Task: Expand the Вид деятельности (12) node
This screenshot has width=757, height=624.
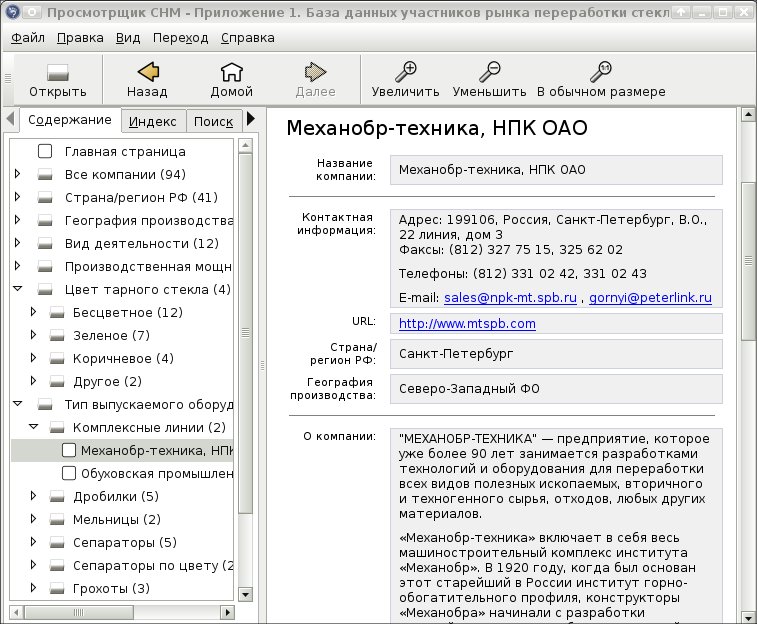Action: pos(17,243)
